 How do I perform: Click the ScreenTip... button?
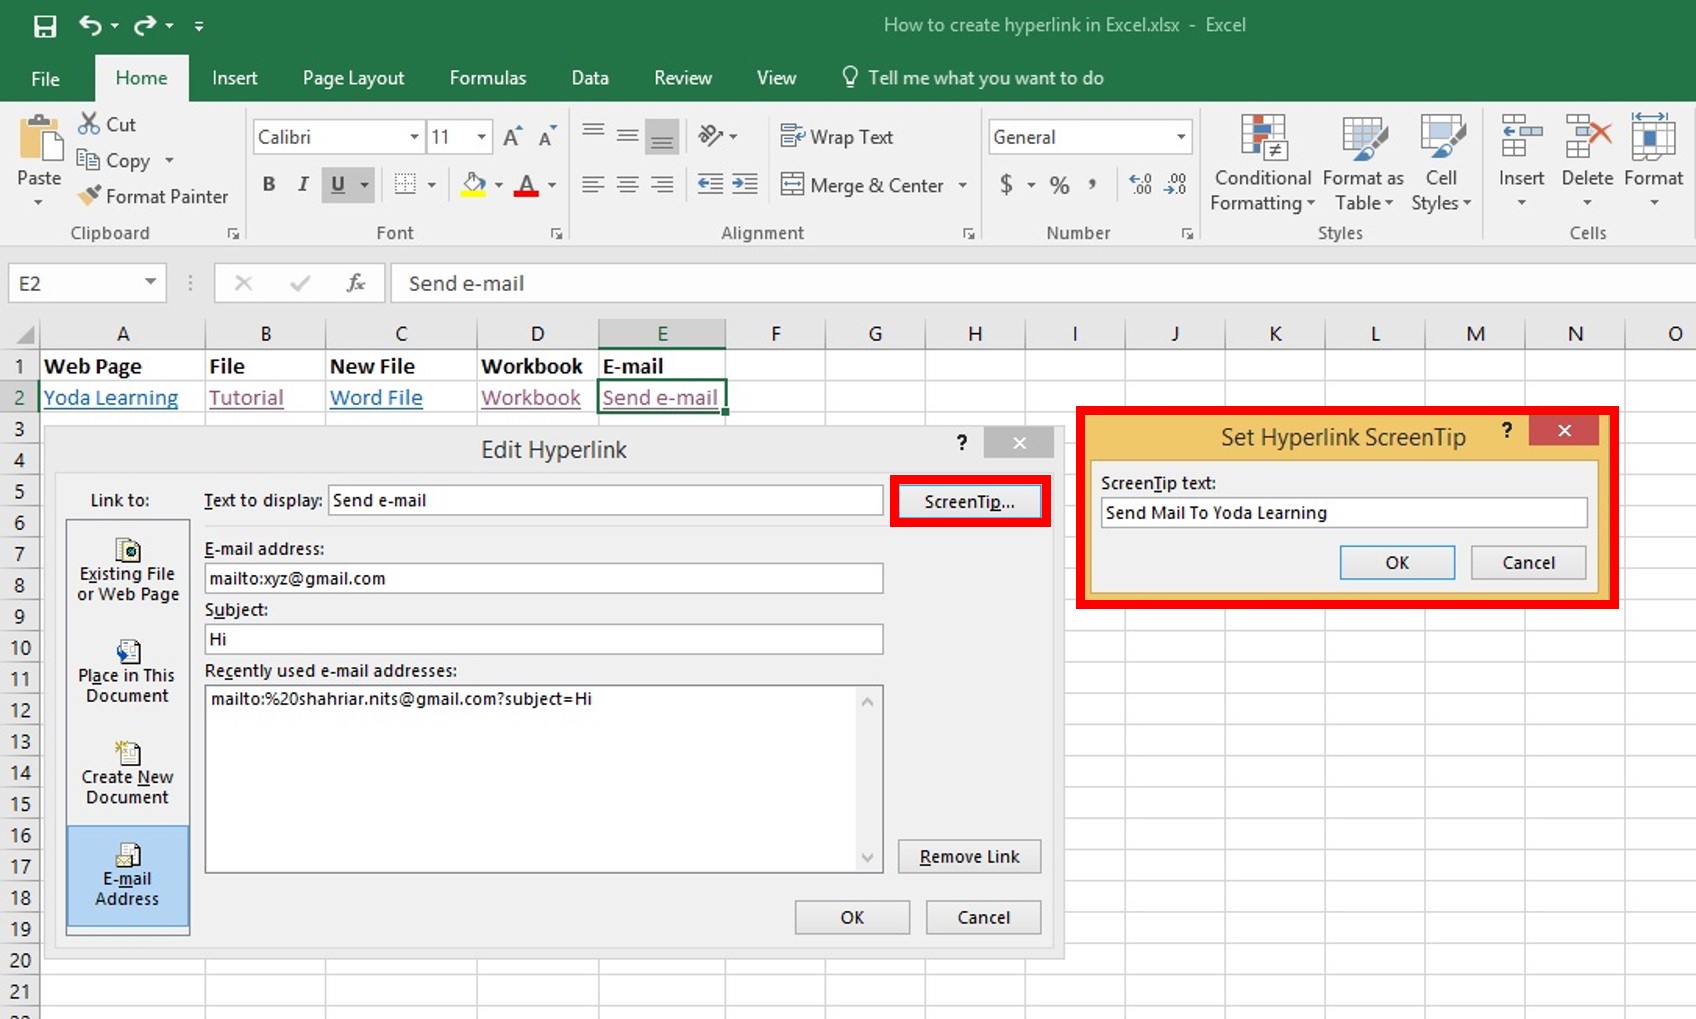(x=969, y=501)
